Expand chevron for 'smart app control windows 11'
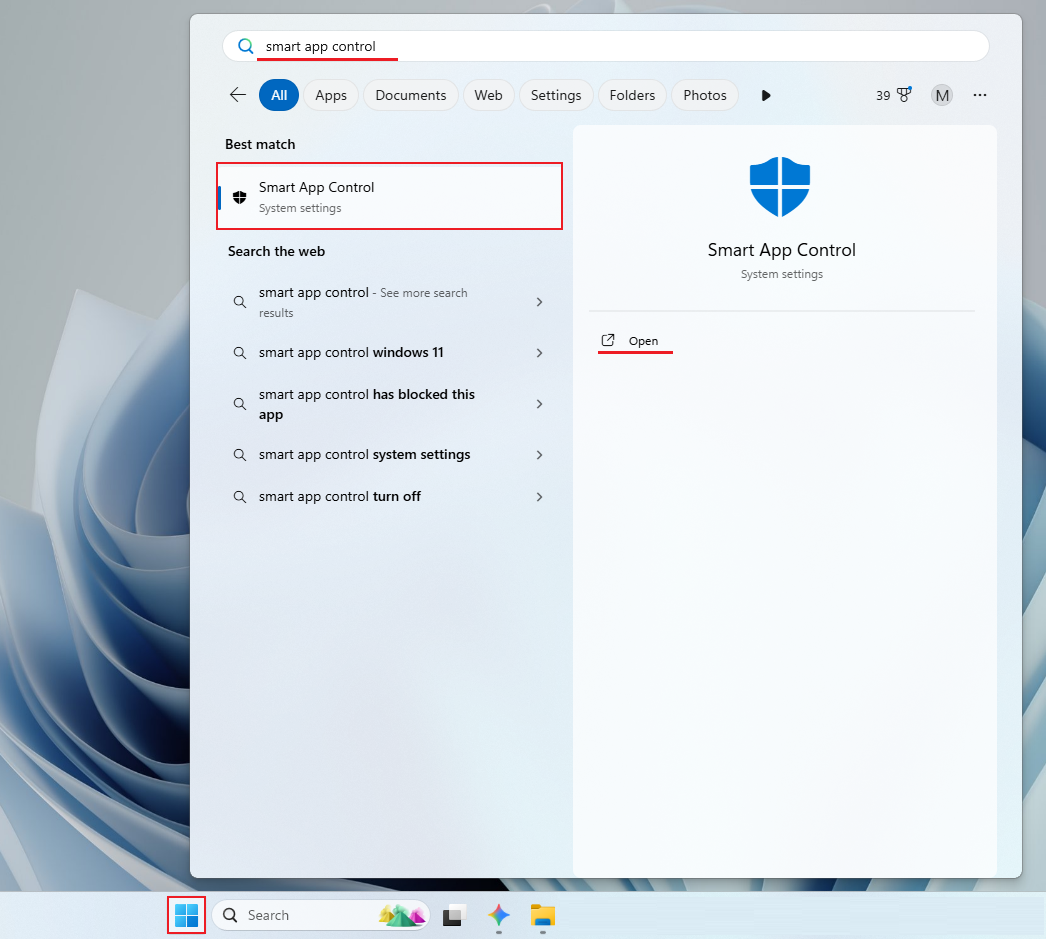 (x=539, y=353)
